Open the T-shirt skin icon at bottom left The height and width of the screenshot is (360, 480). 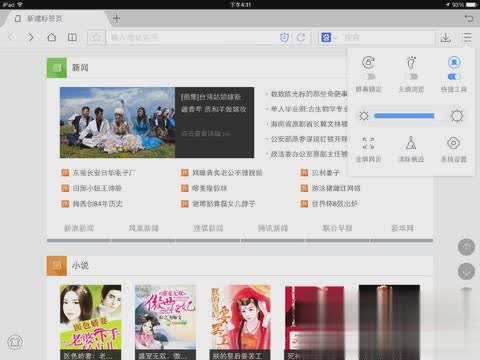pyautogui.click(x=15, y=342)
